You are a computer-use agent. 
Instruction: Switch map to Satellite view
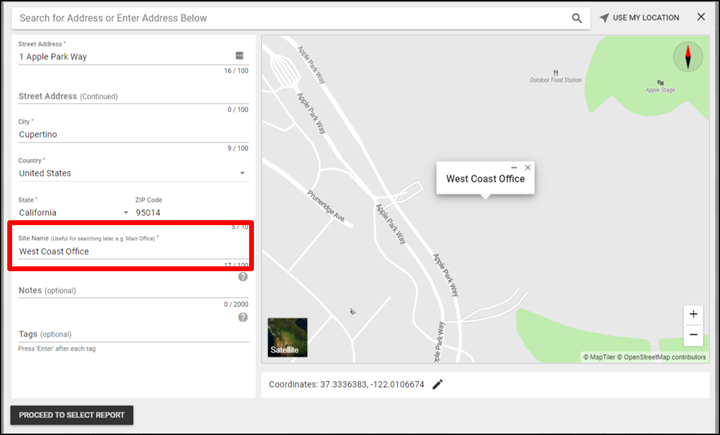click(288, 337)
